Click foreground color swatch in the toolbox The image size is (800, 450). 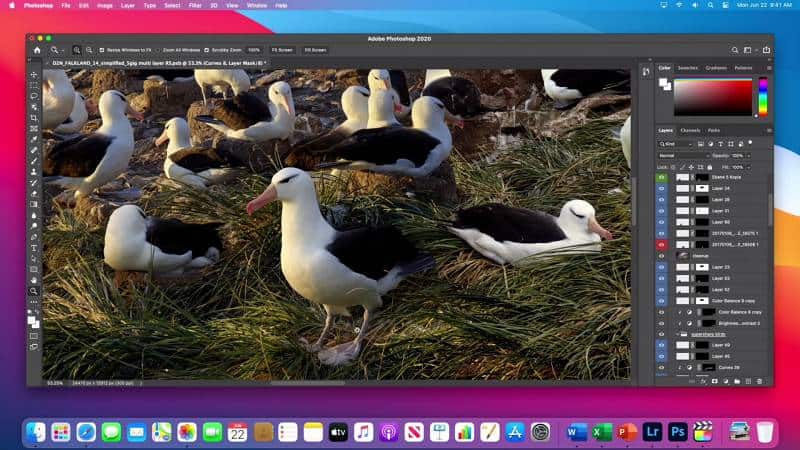point(32,320)
